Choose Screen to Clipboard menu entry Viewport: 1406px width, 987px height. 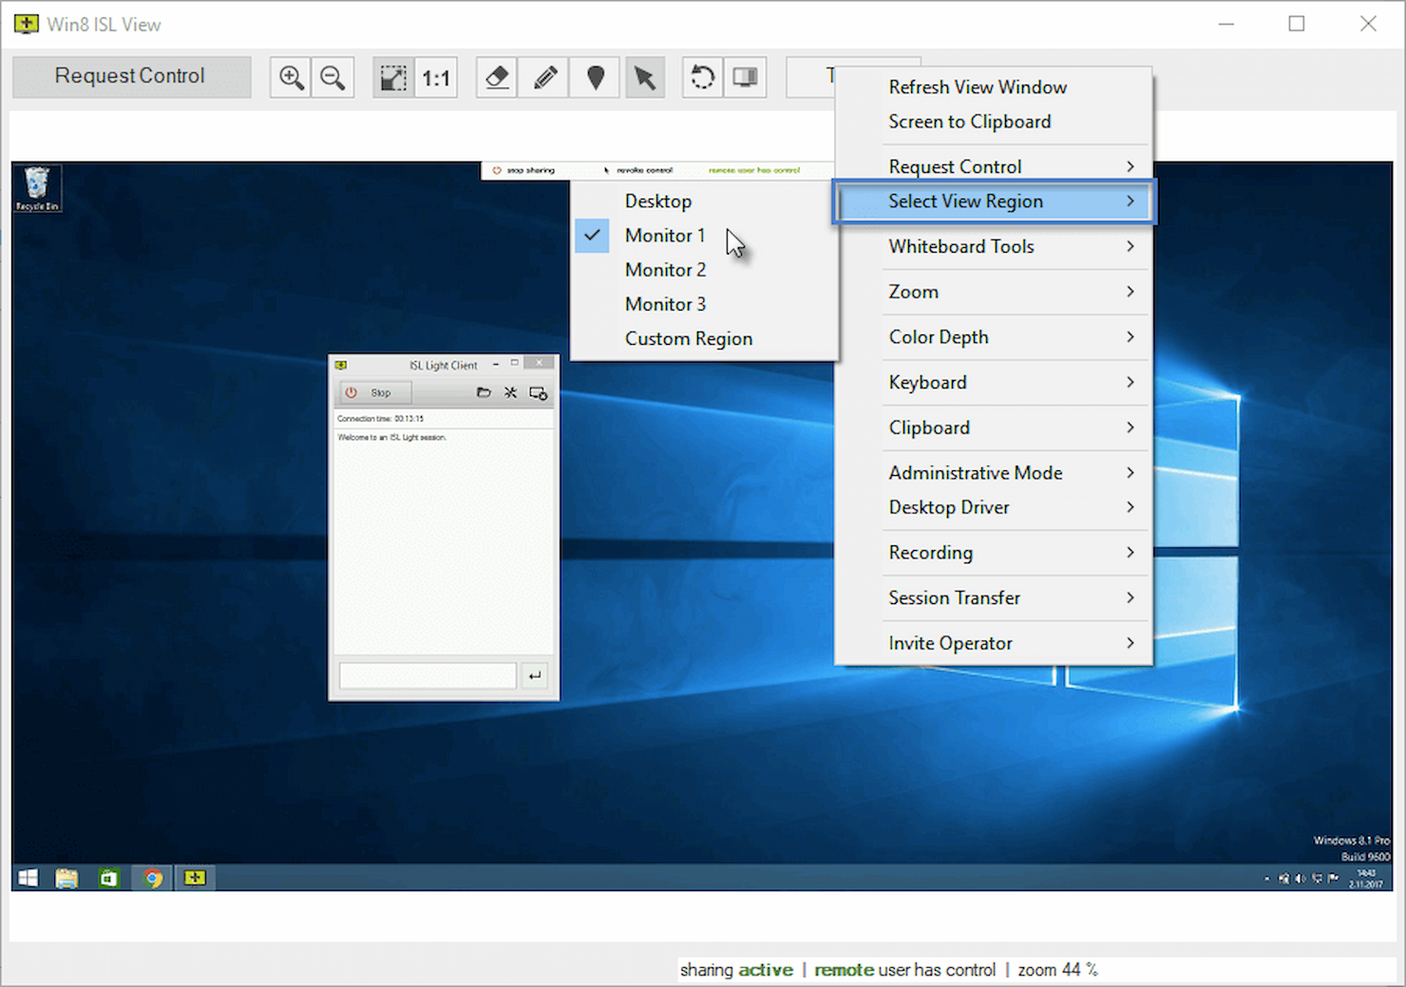pos(969,122)
